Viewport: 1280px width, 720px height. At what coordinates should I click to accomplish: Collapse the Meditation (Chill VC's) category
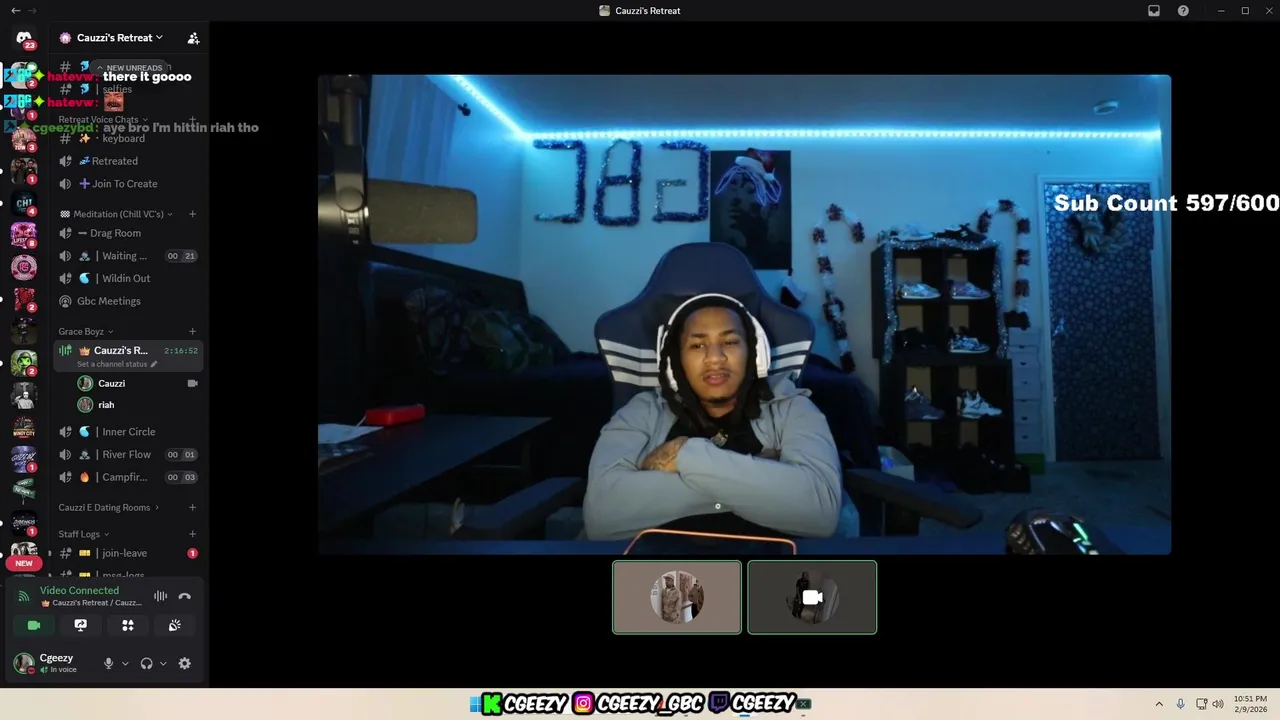coord(116,214)
